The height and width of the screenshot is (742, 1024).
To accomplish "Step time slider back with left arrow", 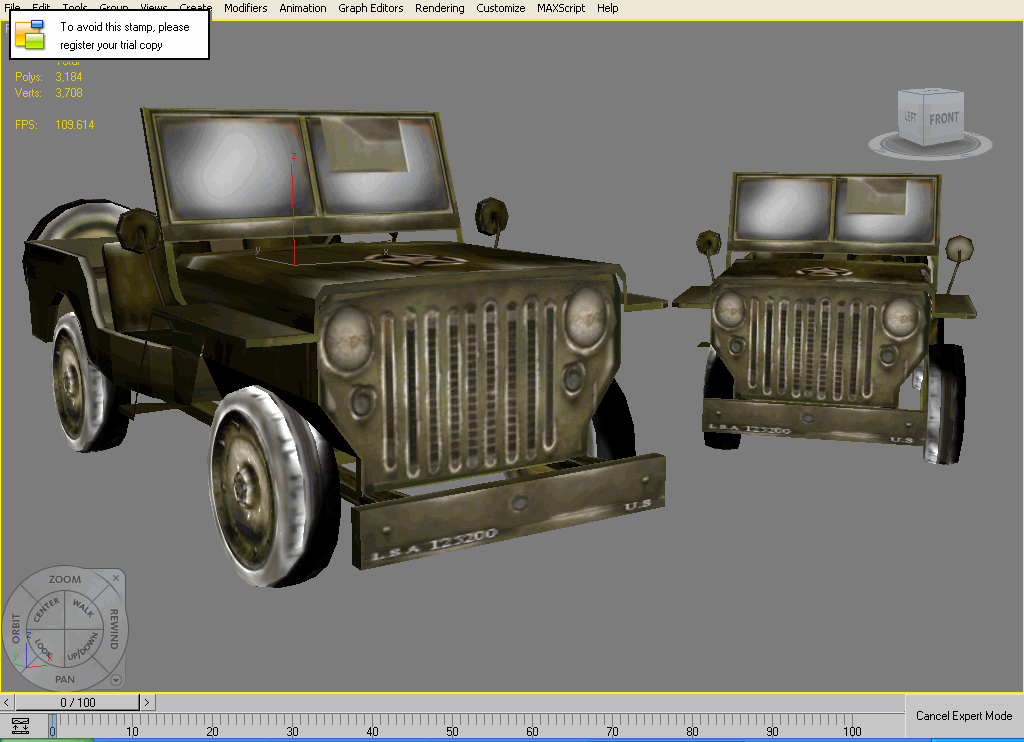I will tap(6, 702).
